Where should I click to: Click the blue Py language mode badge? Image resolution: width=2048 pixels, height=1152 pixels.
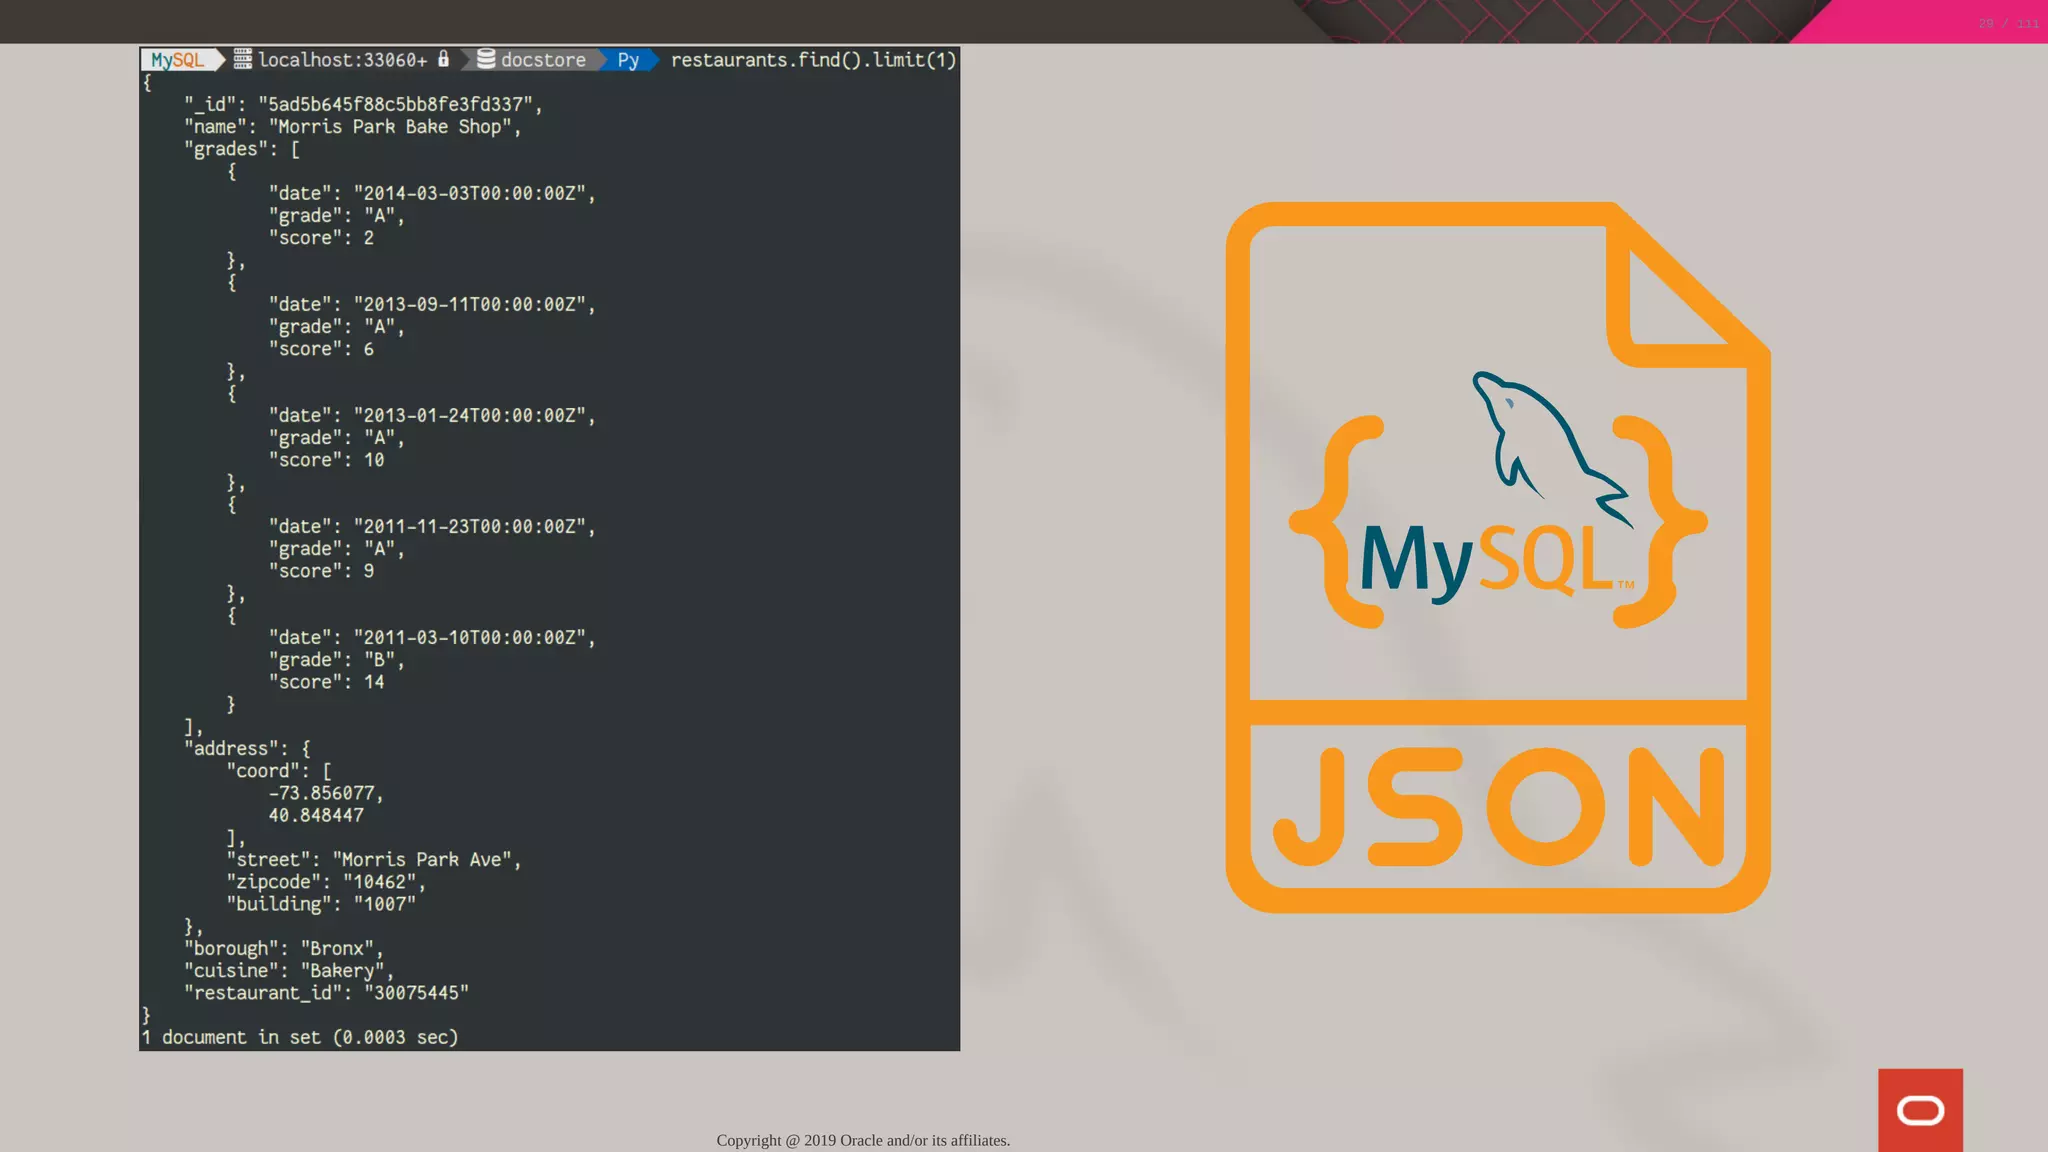(x=628, y=60)
